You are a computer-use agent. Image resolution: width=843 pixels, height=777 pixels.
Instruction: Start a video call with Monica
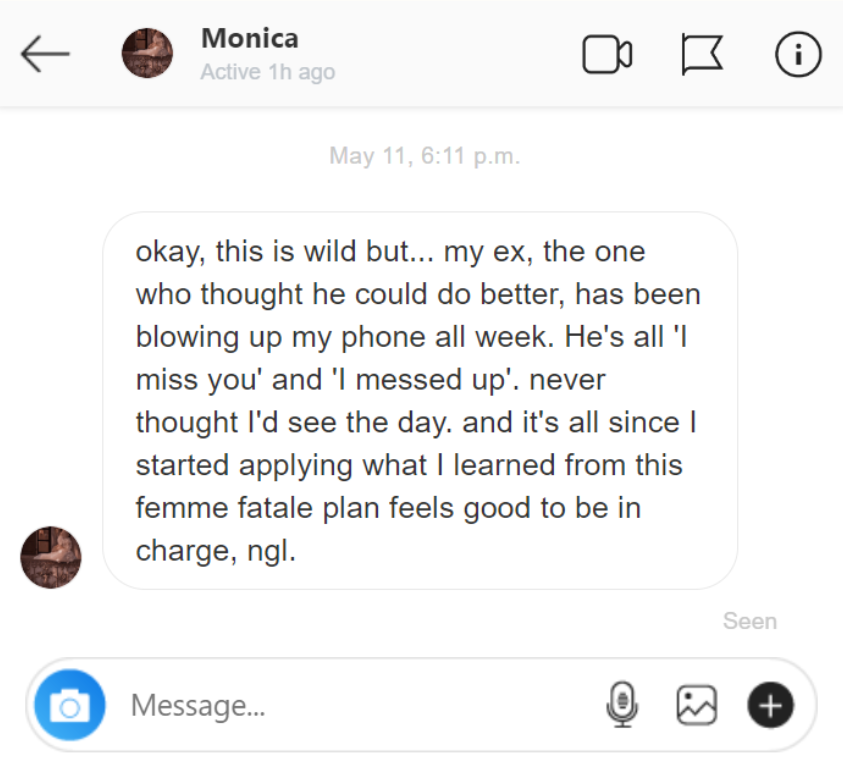click(x=607, y=55)
